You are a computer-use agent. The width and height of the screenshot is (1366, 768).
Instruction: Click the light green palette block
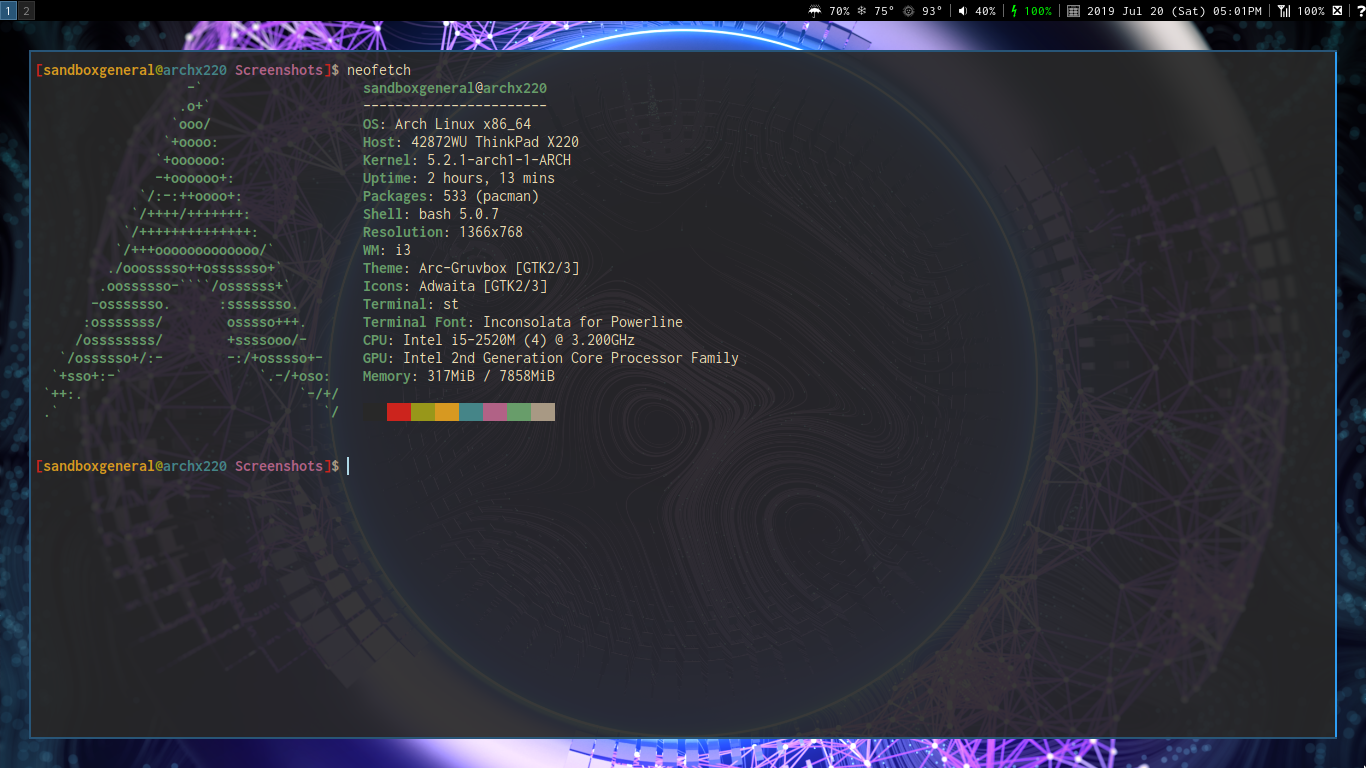click(519, 412)
